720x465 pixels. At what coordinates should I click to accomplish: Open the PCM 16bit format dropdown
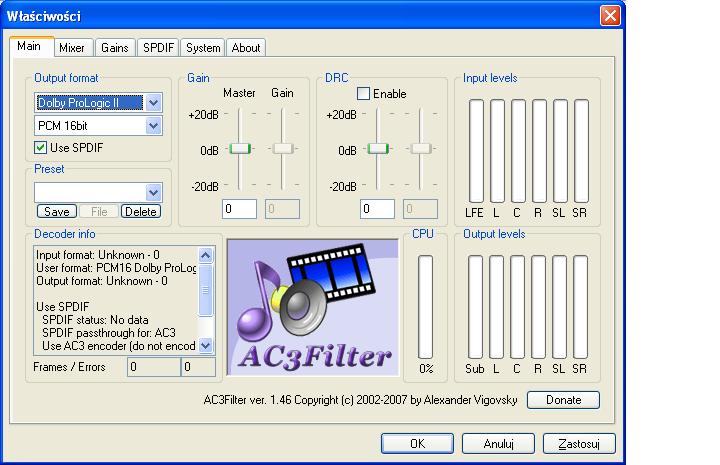point(153,126)
